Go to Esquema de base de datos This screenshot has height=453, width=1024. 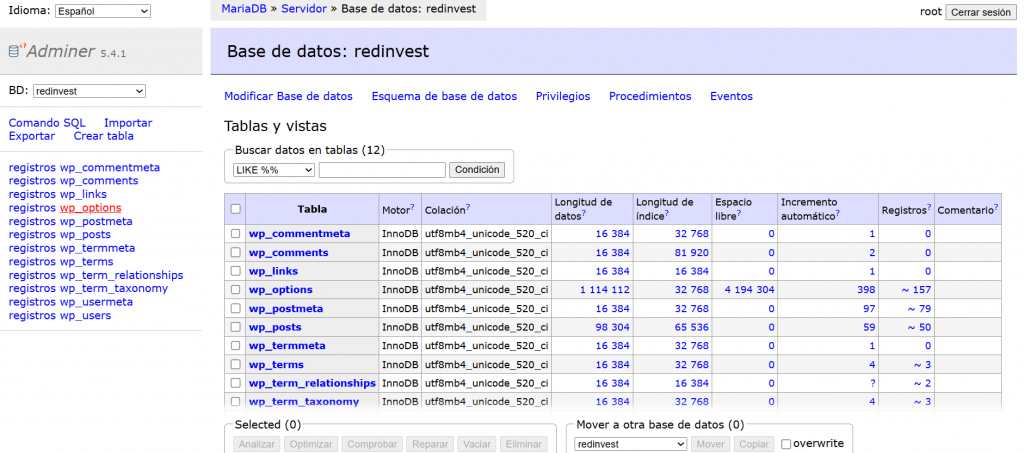pos(444,96)
